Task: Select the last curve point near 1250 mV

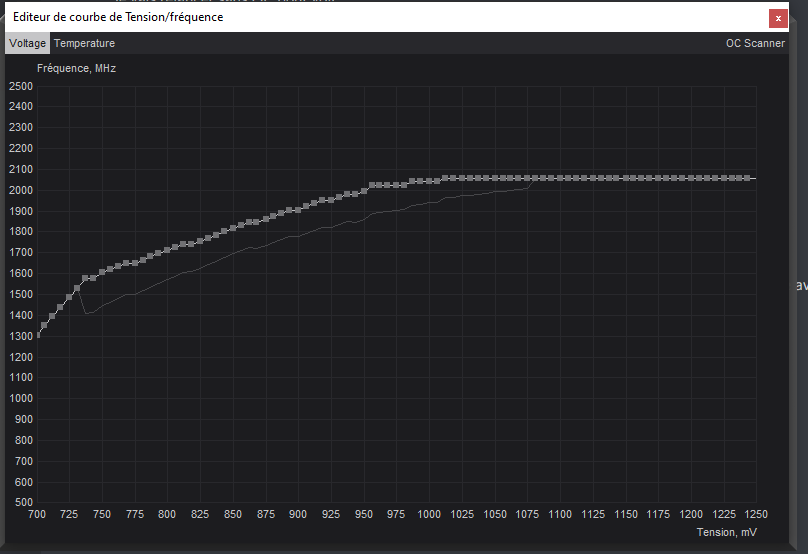Action: [747, 178]
